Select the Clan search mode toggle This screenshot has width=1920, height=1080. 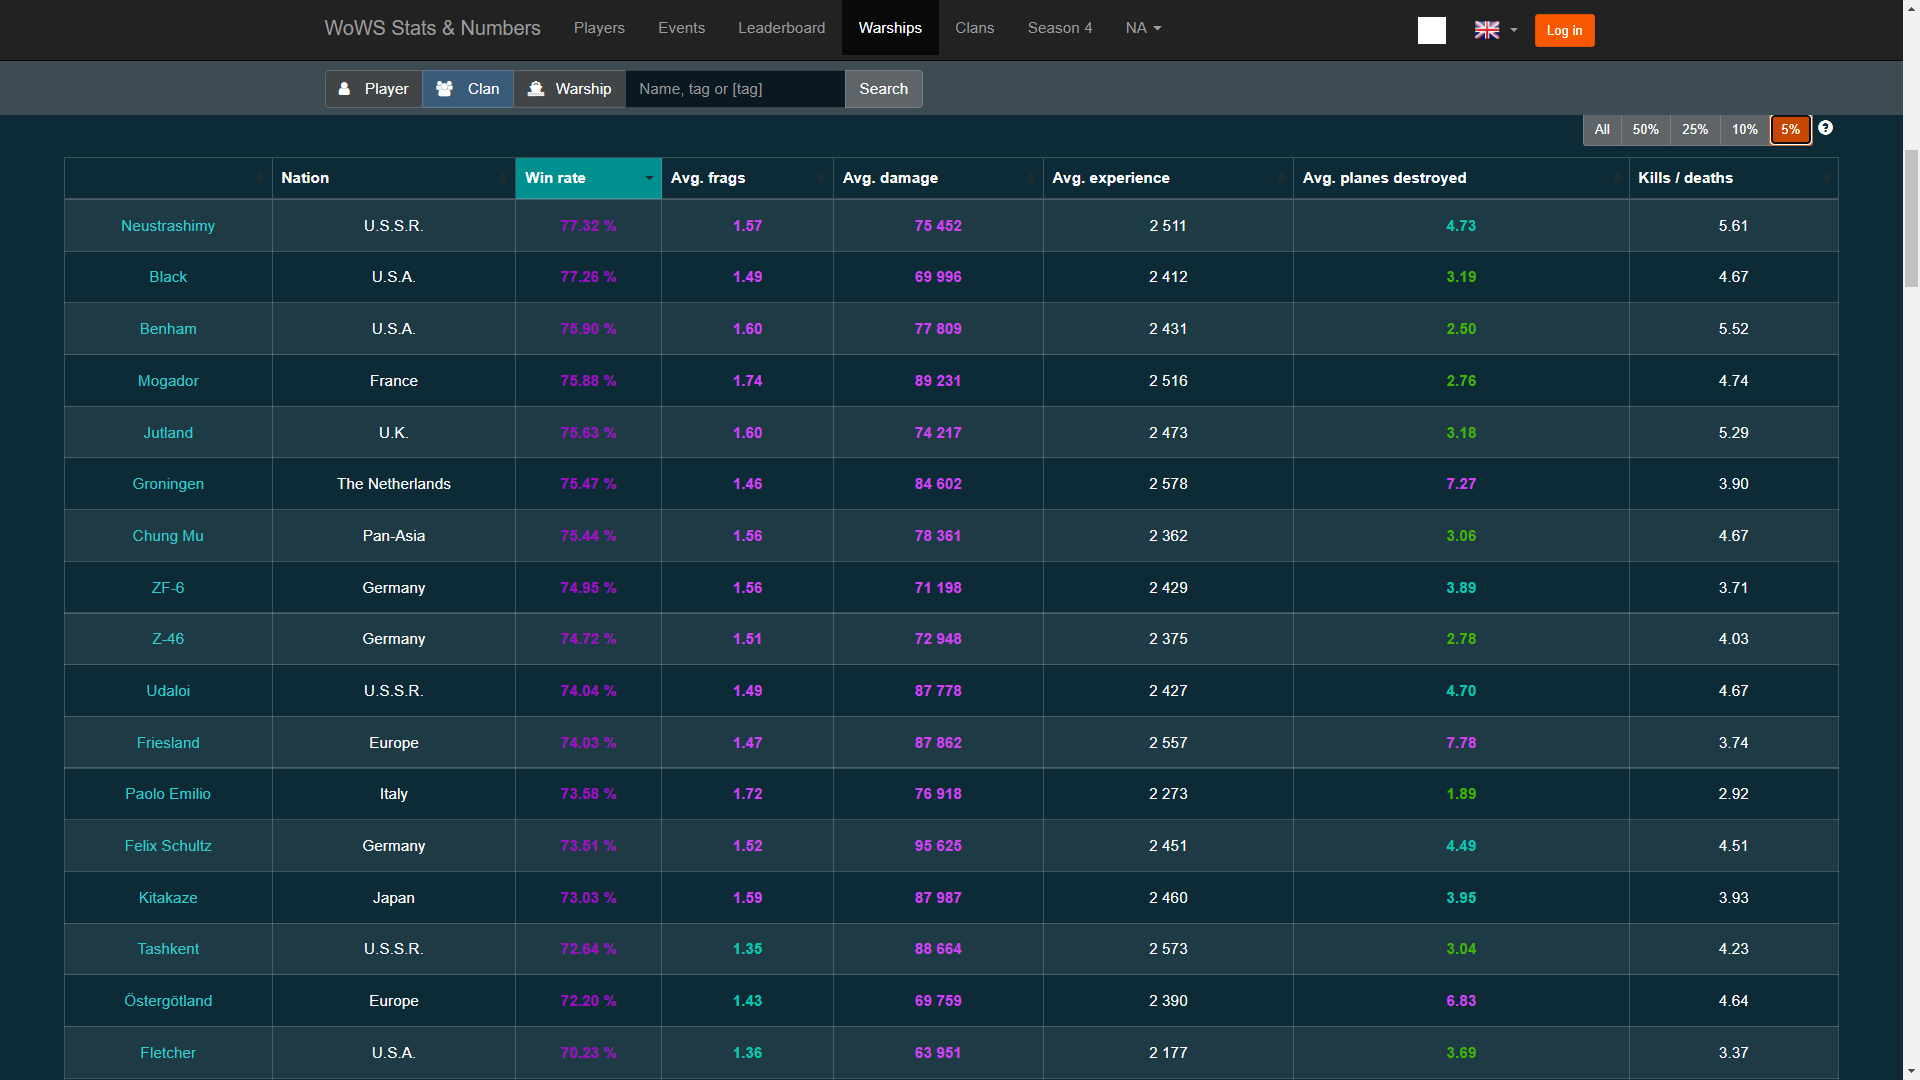pos(468,89)
